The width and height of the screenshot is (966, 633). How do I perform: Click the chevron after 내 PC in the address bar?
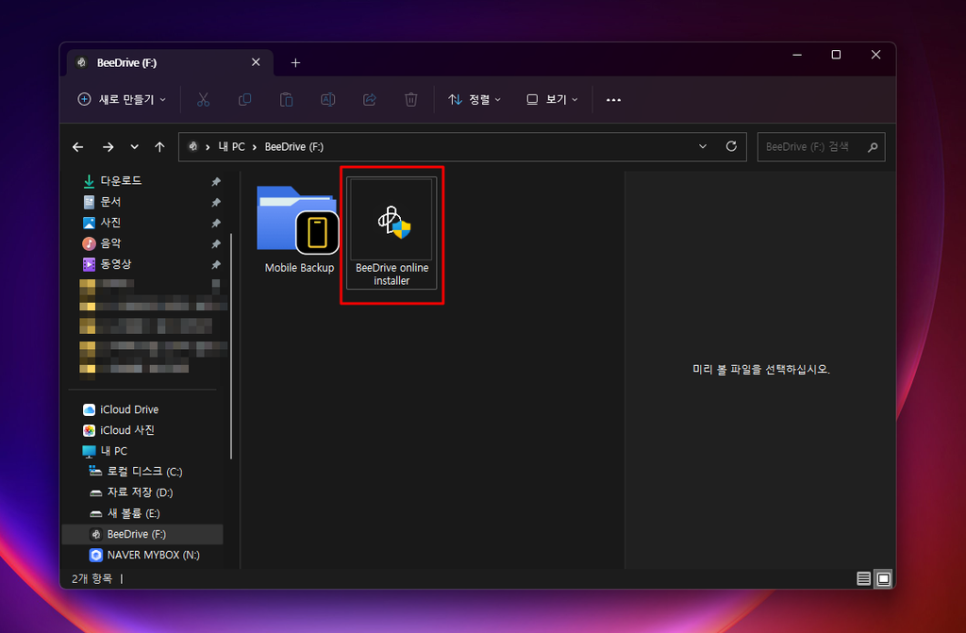pyautogui.click(x=254, y=147)
